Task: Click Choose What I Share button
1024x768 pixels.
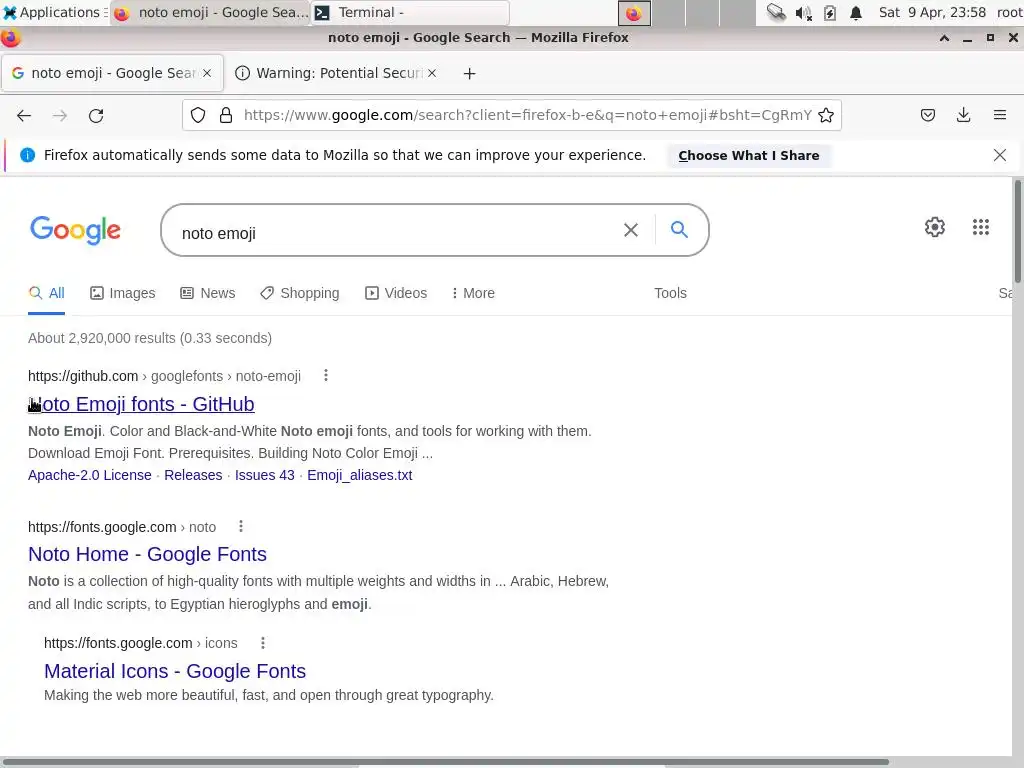Action: 748,155
